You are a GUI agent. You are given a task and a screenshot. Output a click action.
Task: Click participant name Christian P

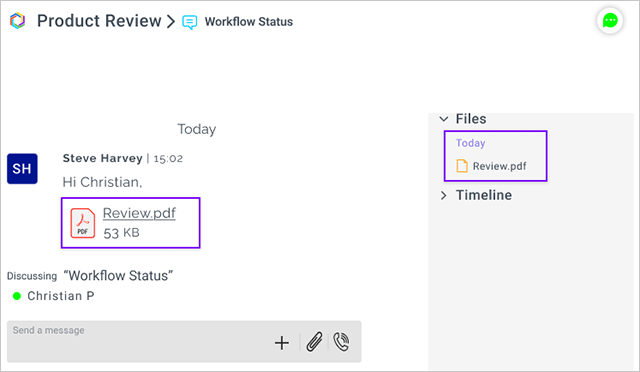pyautogui.click(x=61, y=296)
